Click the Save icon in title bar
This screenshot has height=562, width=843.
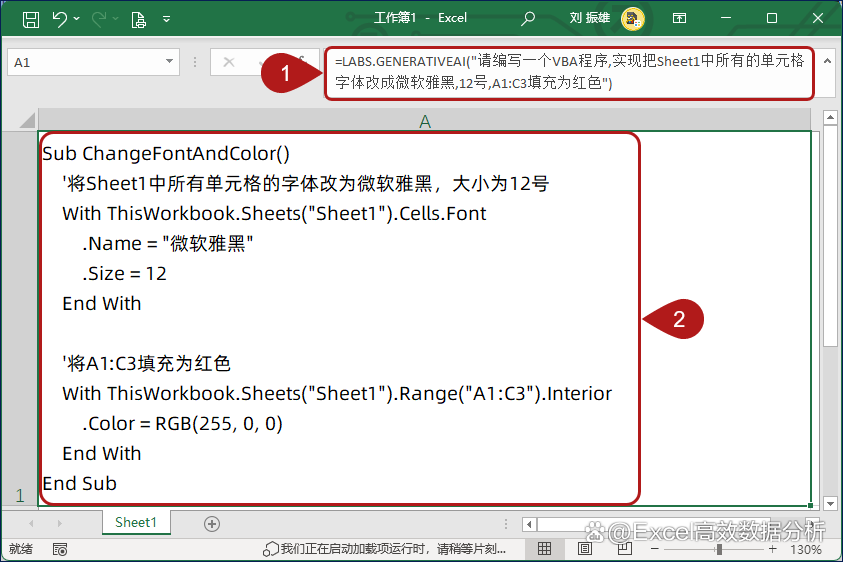coord(31,19)
